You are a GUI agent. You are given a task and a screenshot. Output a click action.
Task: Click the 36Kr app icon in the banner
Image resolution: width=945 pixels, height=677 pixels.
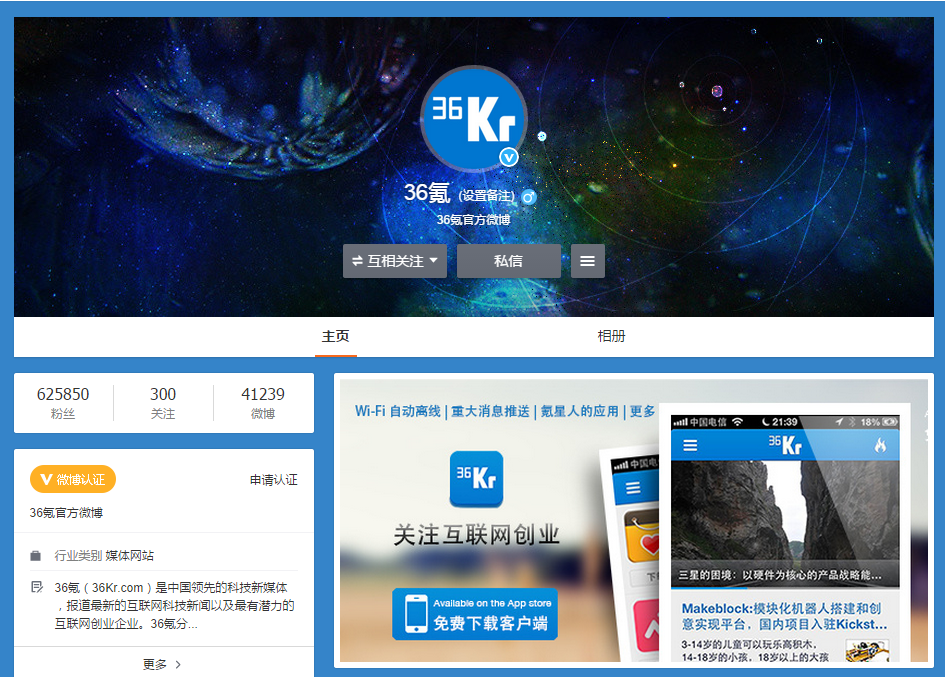[476, 479]
